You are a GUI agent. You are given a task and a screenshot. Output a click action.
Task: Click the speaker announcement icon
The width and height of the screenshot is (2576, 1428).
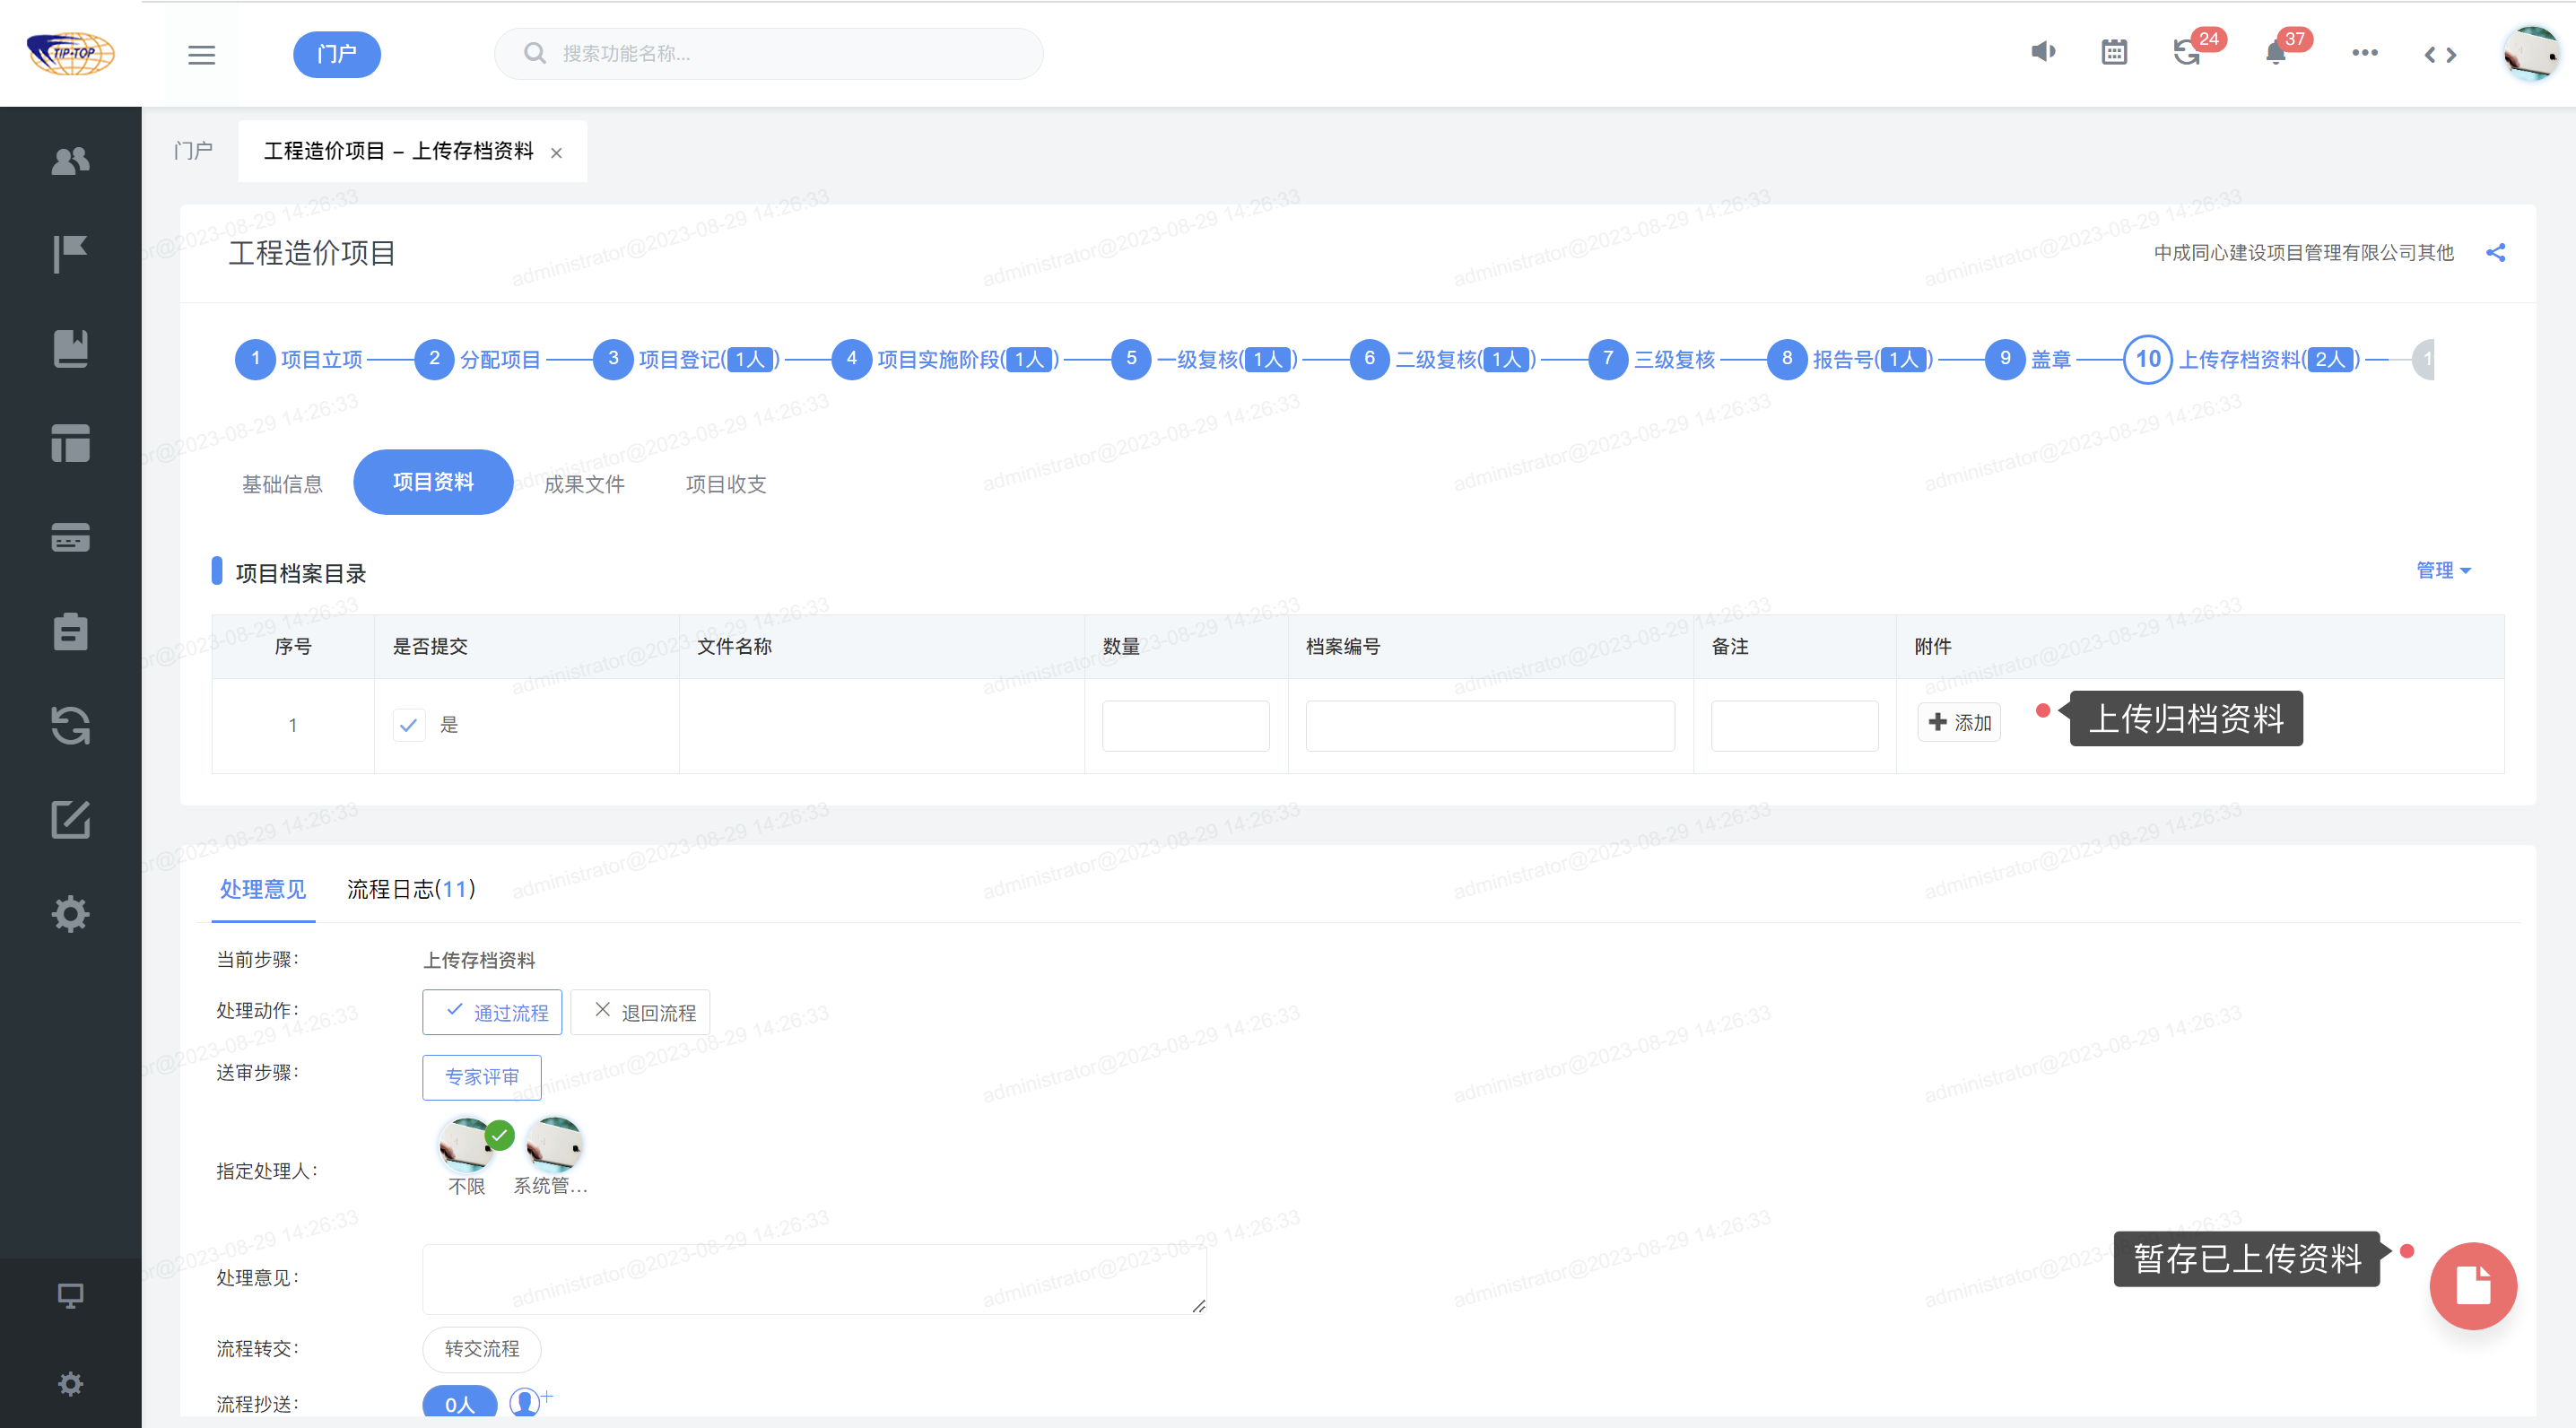click(2043, 52)
